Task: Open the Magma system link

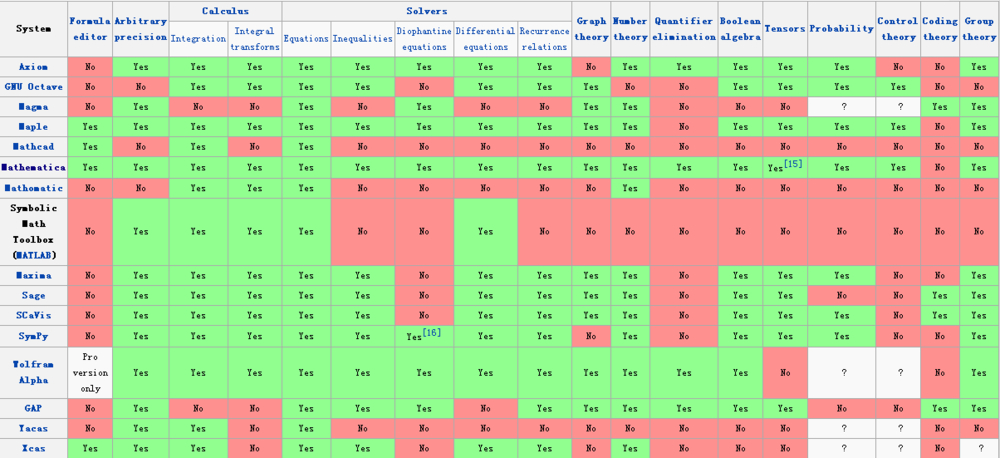Action: click(x=33, y=107)
